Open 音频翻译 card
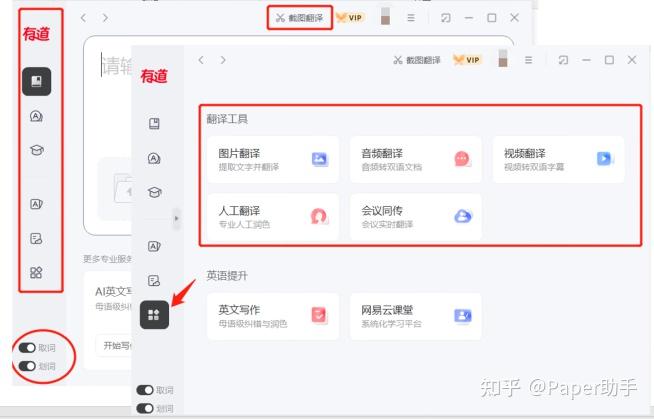This screenshot has height=419, width=654. click(x=416, y=159)
